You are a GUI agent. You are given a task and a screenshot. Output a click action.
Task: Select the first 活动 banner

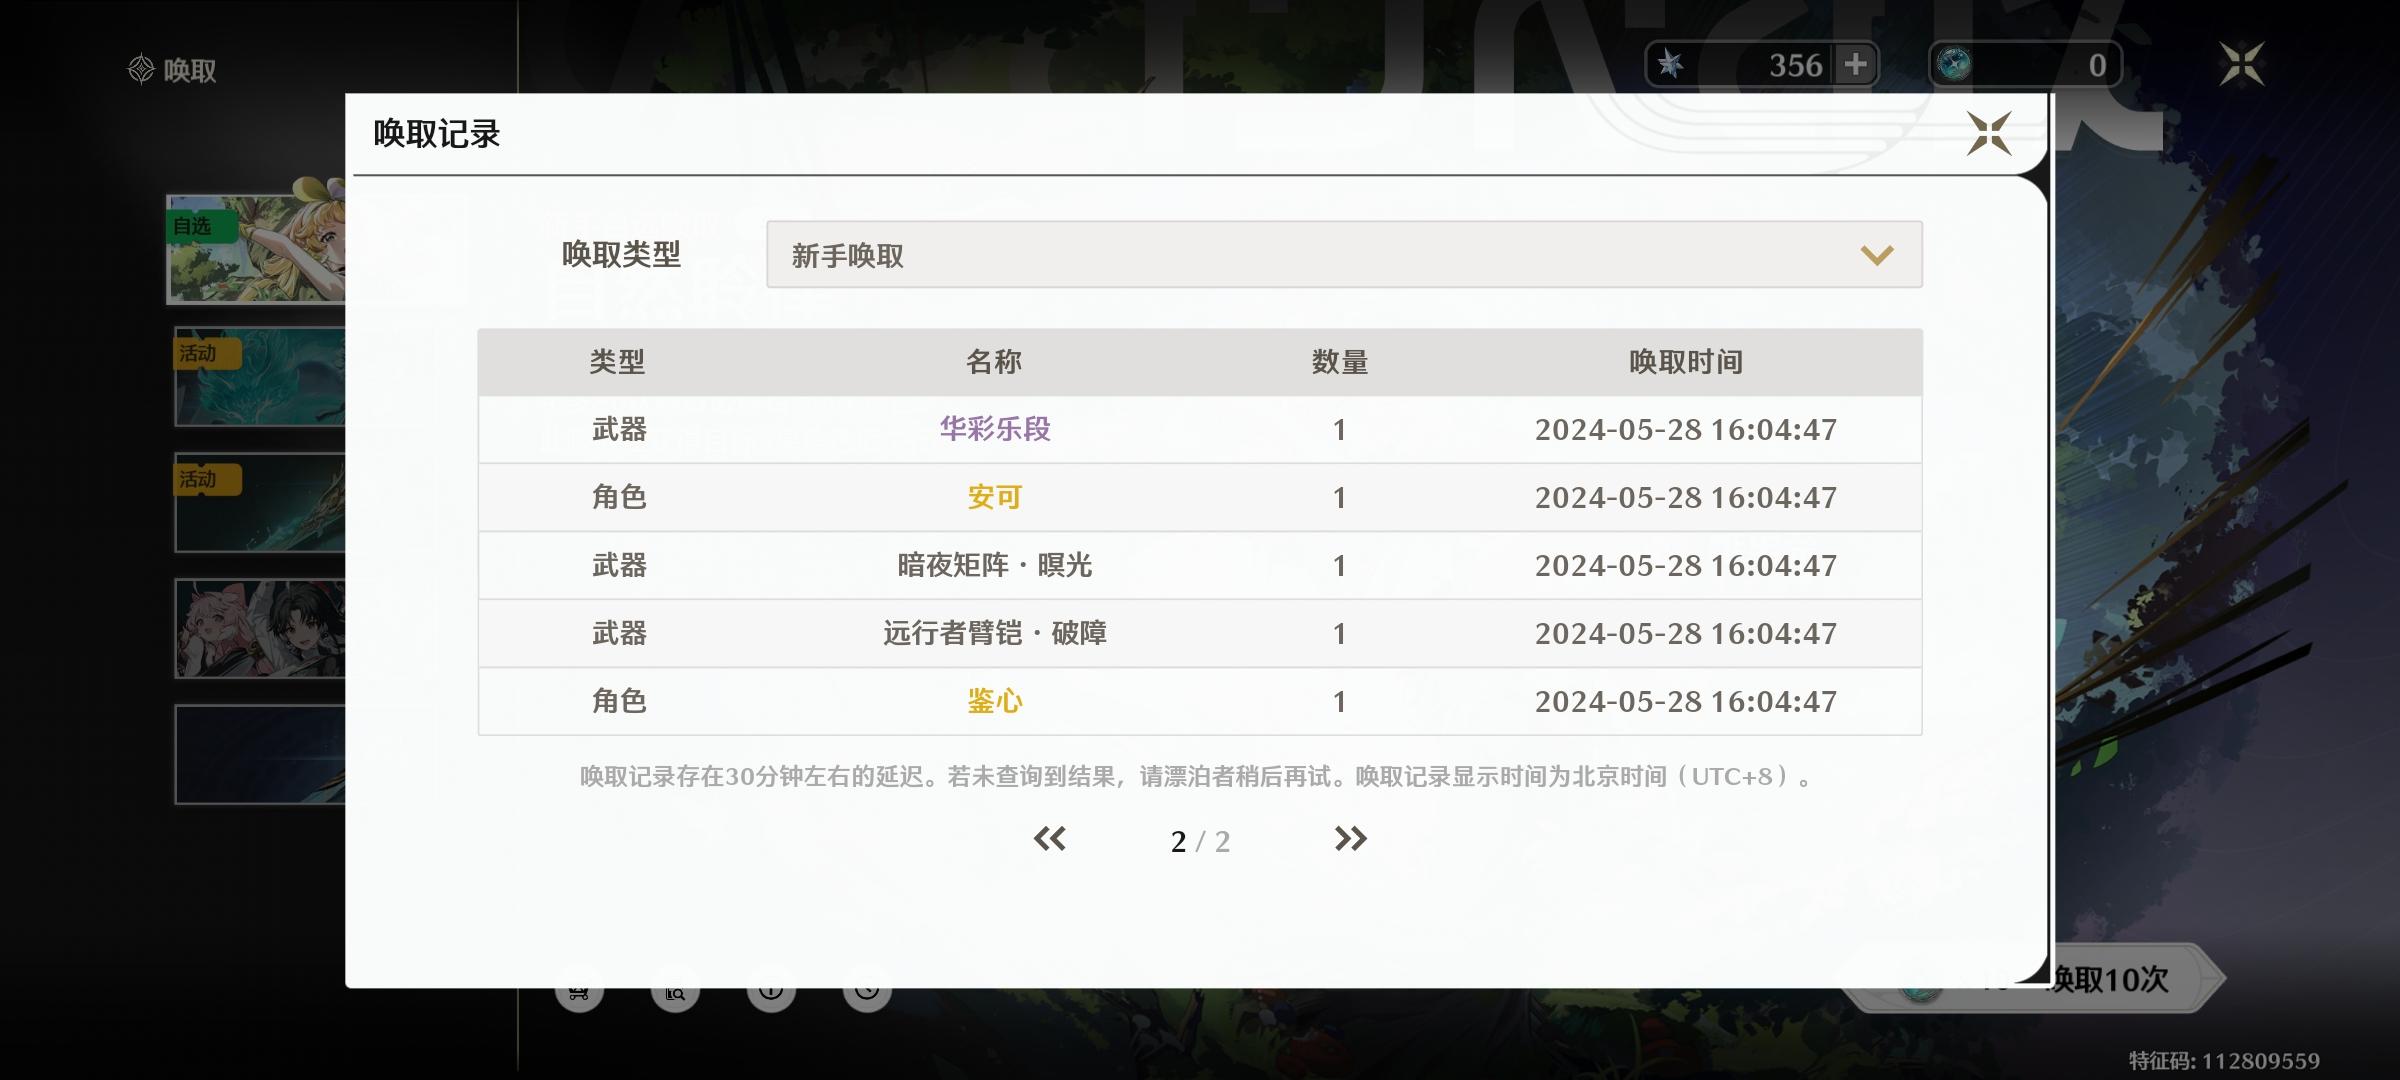[x=260, y=377]
